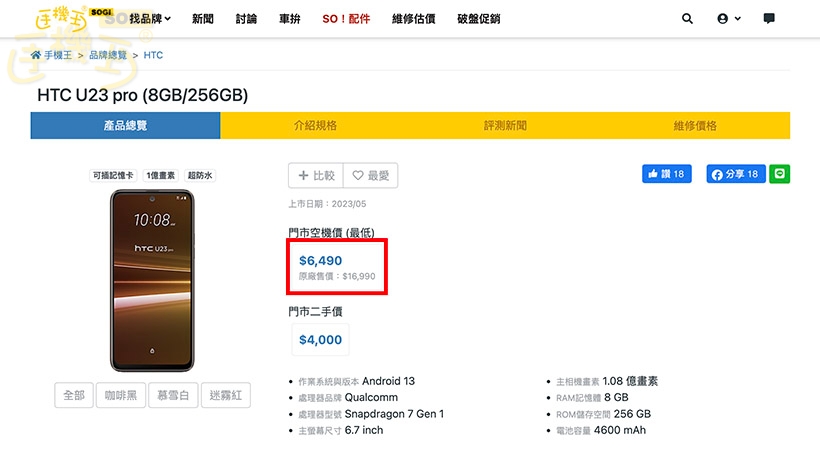This screenshot has height=450, width=820.
Task: Open 破盤促銷 in navigation bar
Action: tap(478, 19)
